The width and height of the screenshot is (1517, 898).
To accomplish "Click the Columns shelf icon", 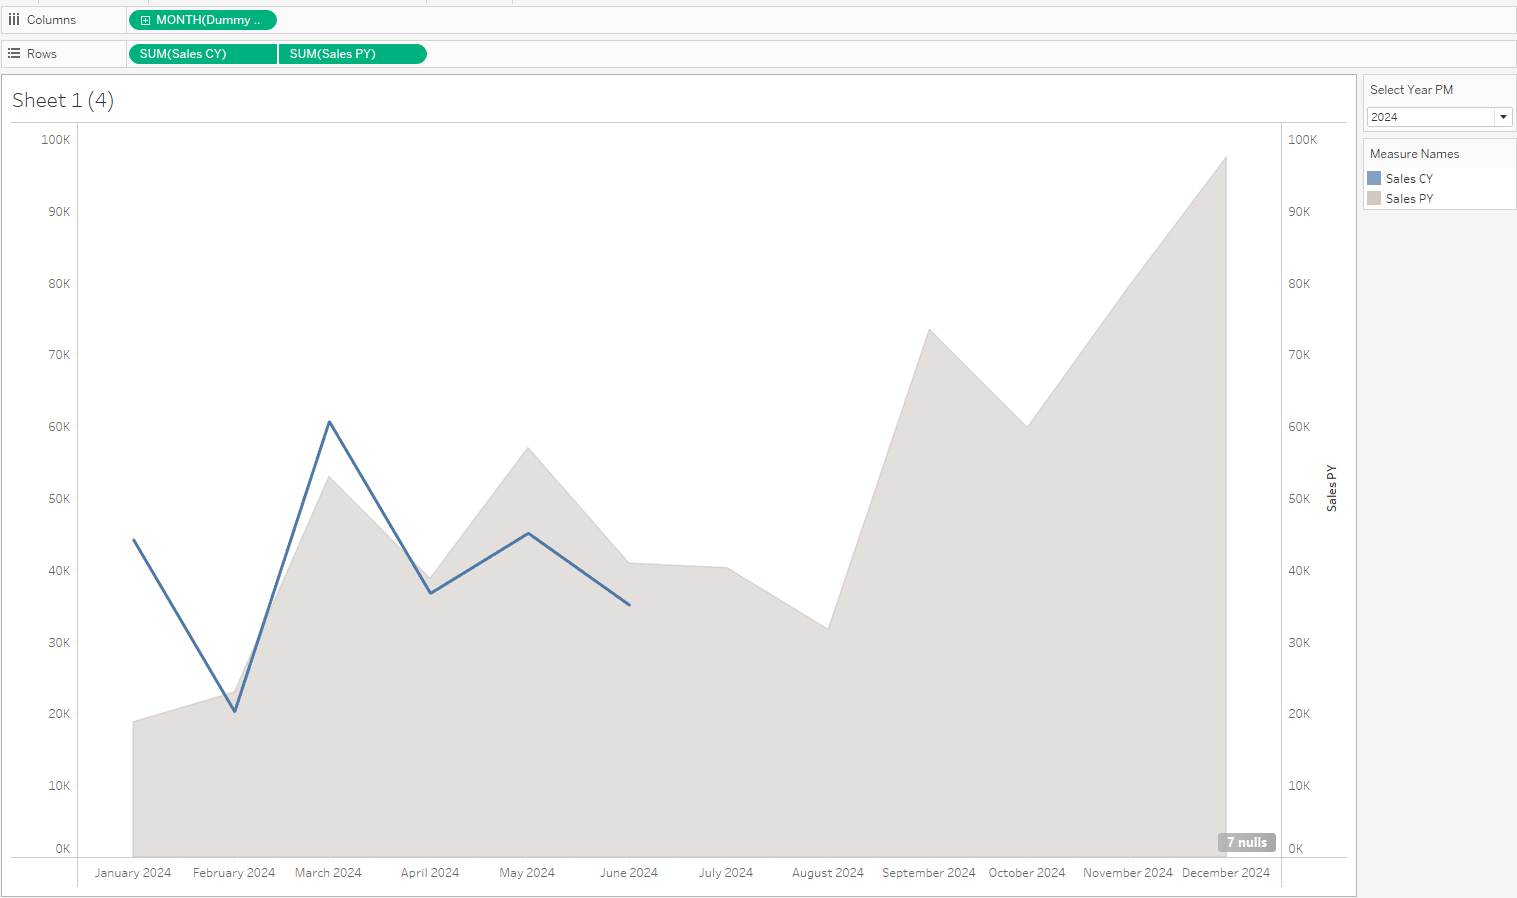I will tap(14, 20).
